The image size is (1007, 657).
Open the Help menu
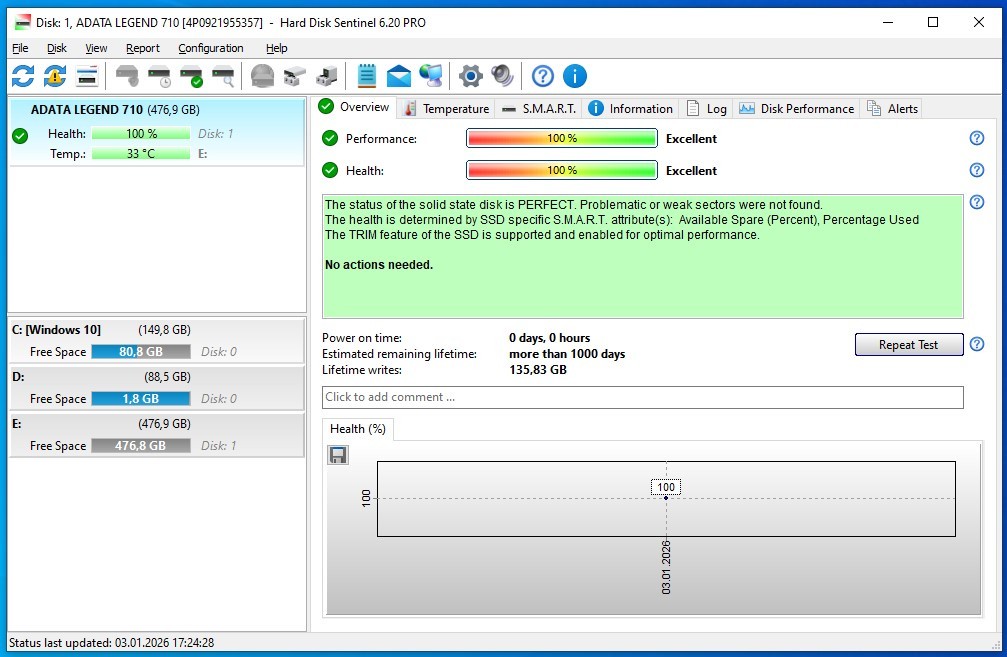click(x=276, y=48)
